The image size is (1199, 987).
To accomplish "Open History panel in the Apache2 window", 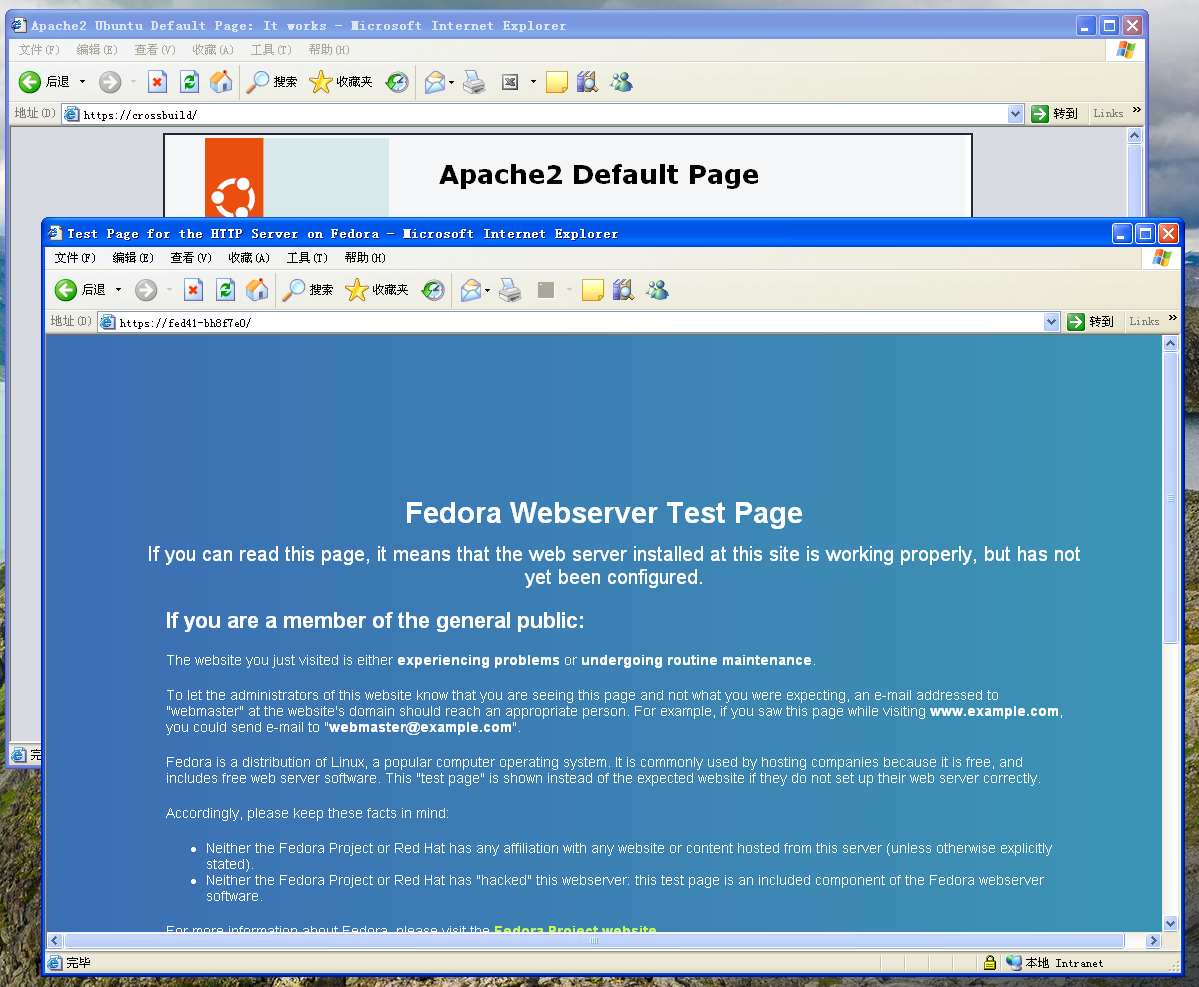I will [397, 82].
